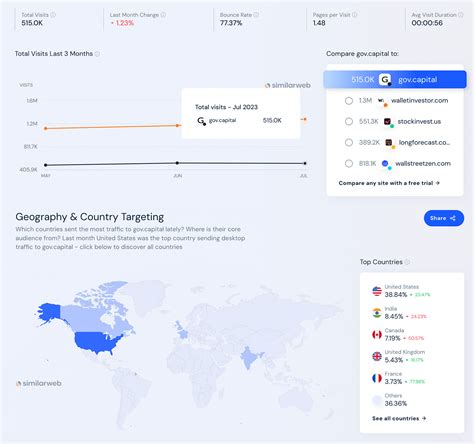
Task: Click the 1.3M walletinvestor visits figure
Action: tap(365, 100)
